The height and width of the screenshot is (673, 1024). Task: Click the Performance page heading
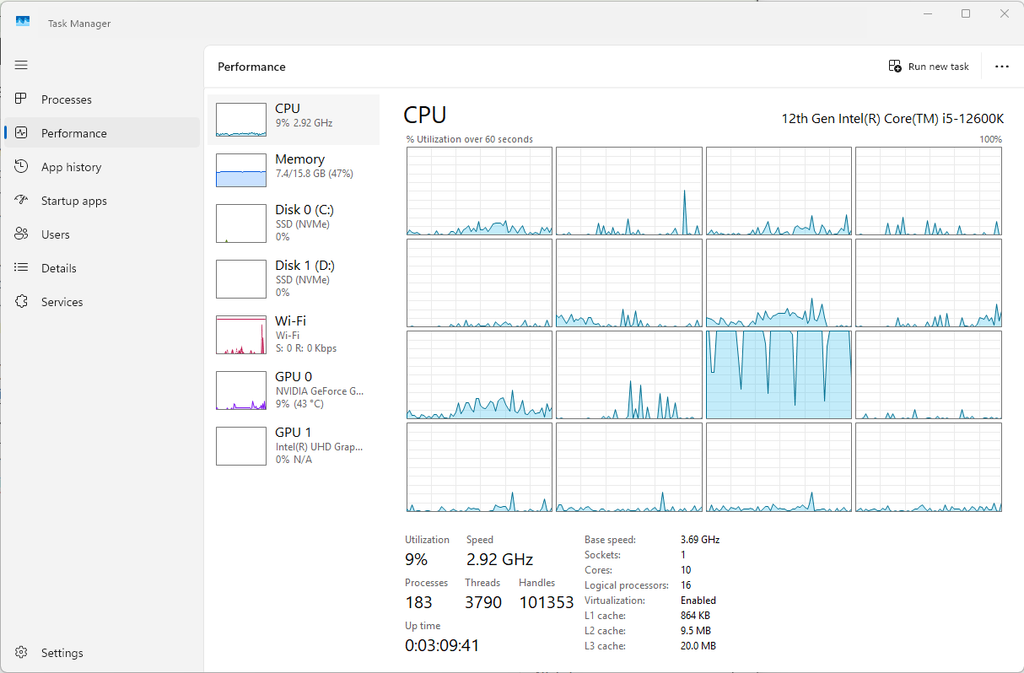coord(251,67)
